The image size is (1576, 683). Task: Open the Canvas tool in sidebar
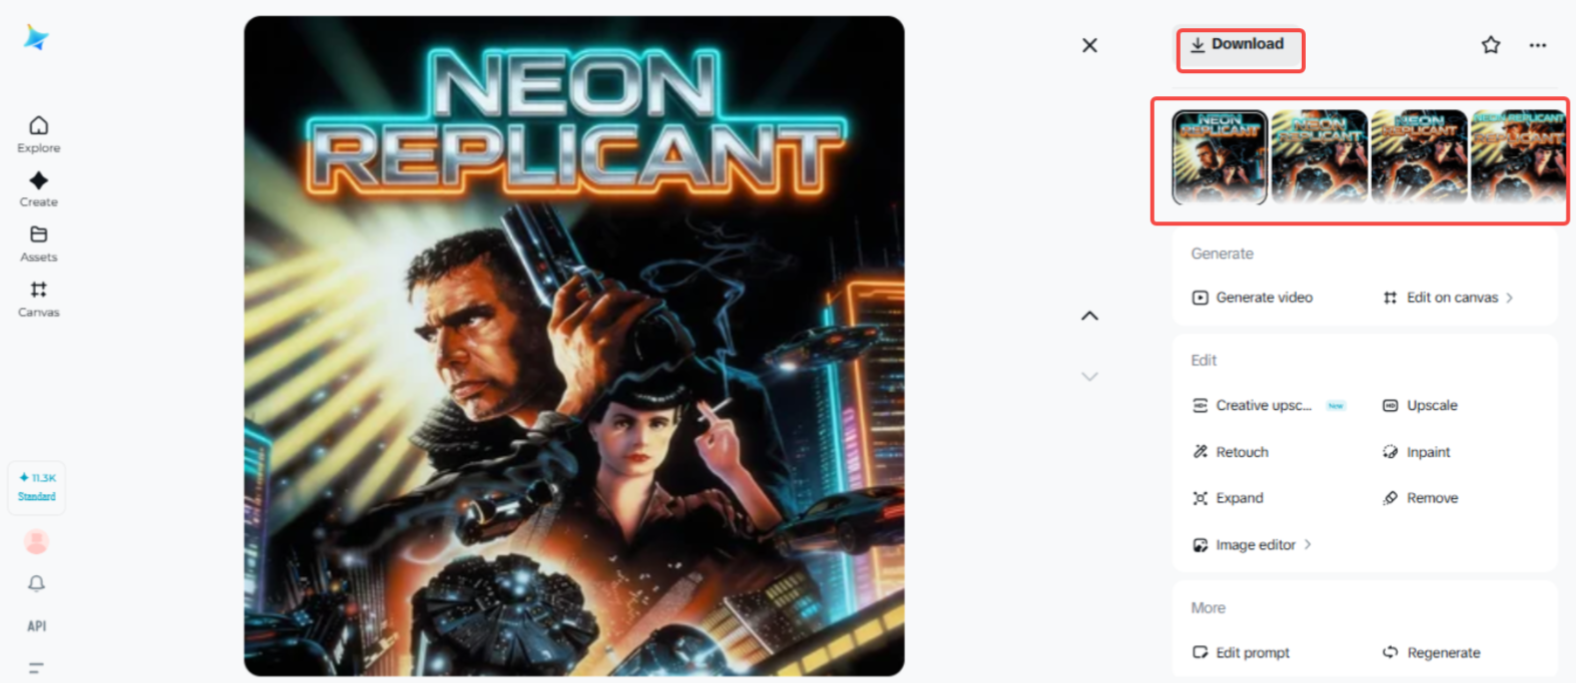pos(38,299)
